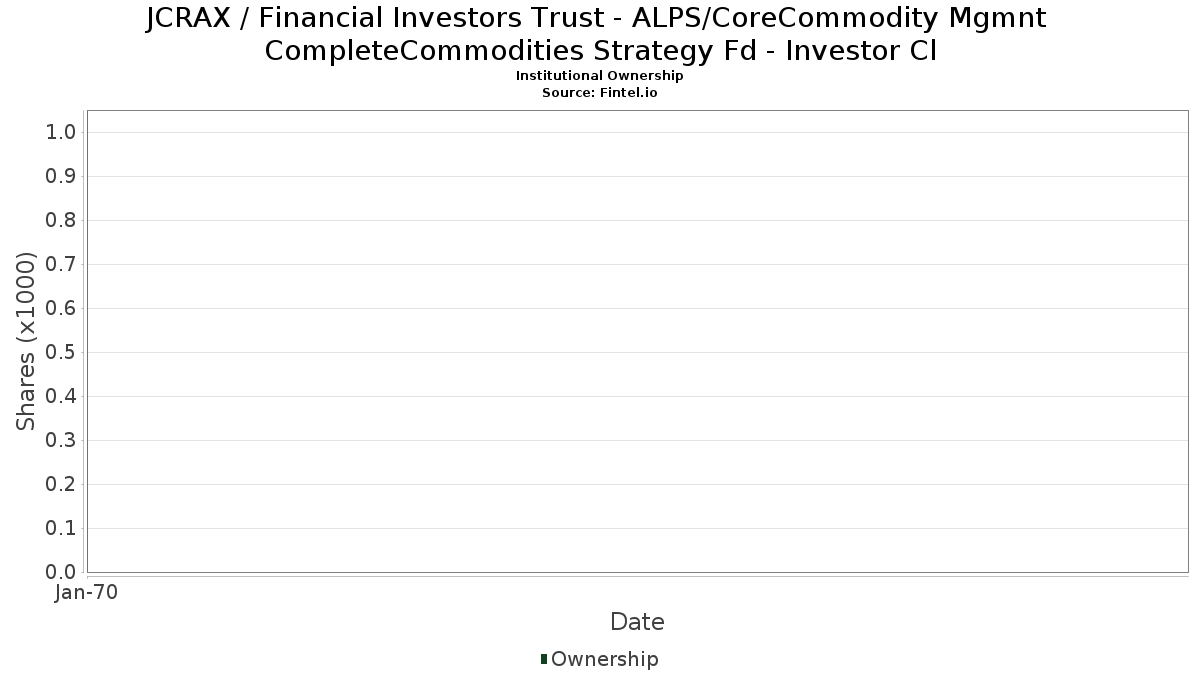Select the 0.6 y-axis tick label
This screenshot has width=1200, height=675.
tap(61, 309)
